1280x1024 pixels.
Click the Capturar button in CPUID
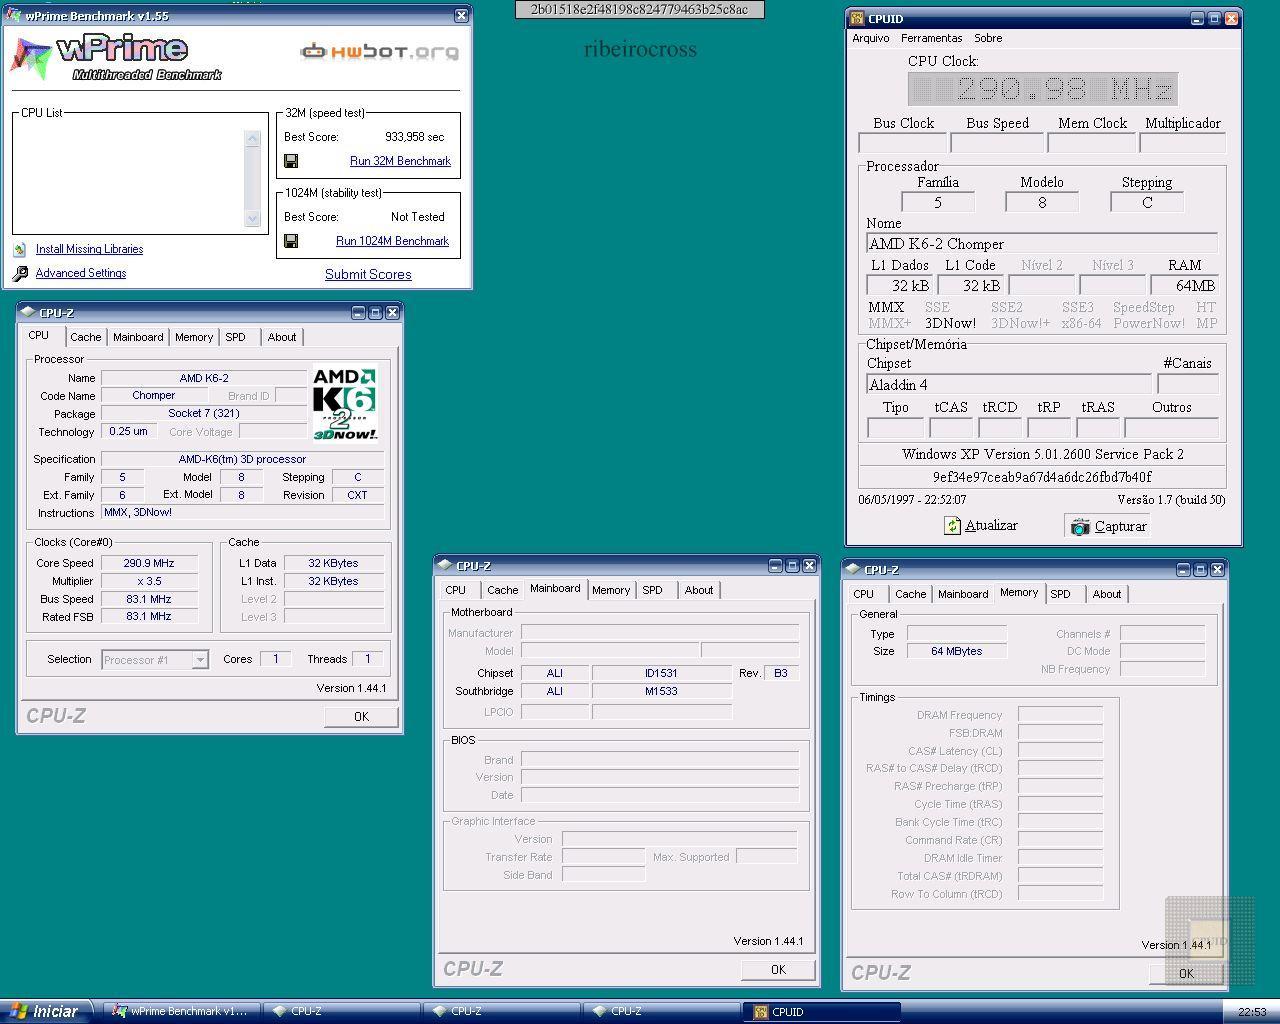[1108, 526]
